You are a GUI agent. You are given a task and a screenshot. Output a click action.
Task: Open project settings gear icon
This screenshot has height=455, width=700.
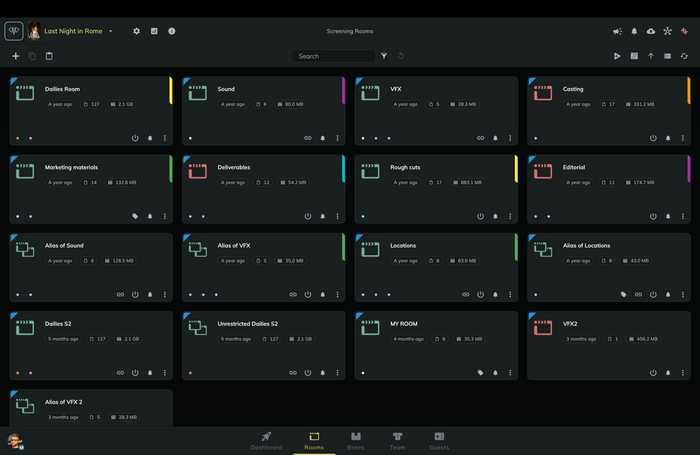[x=137, y=31]
